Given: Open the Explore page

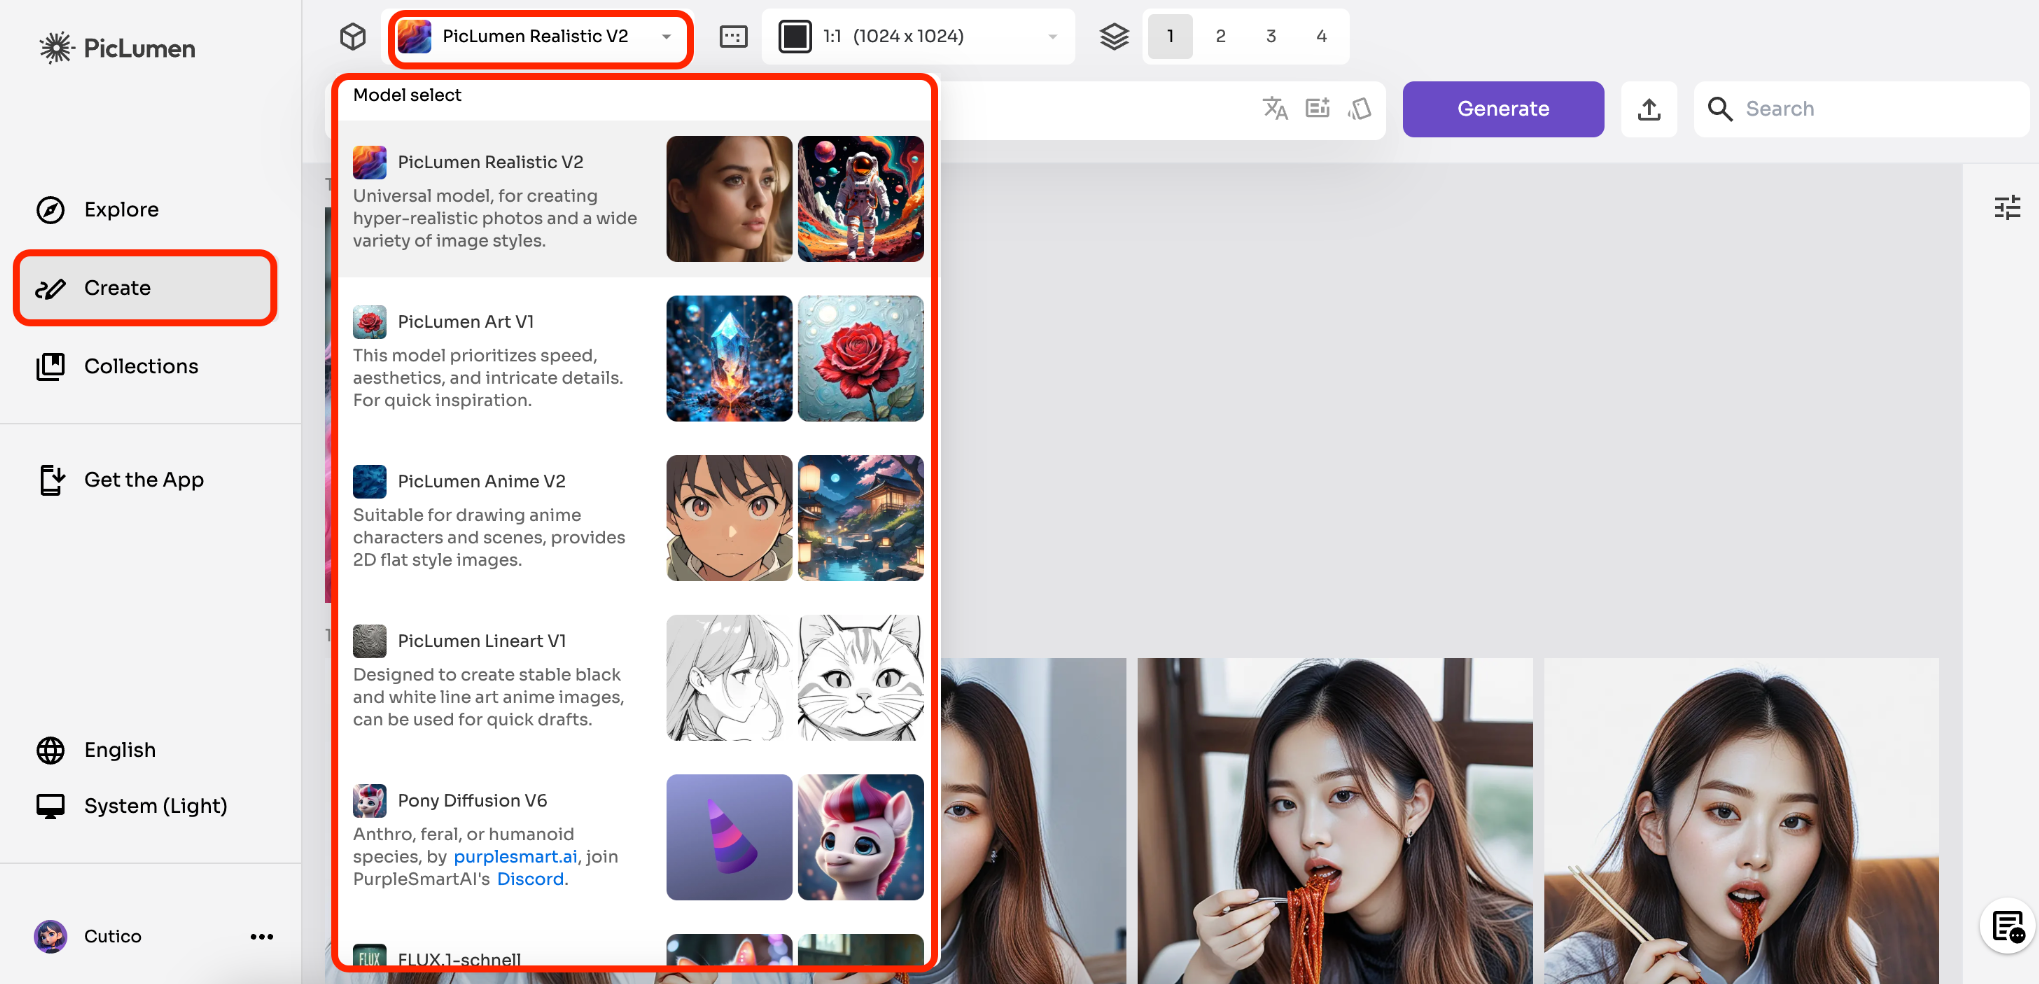Looking at the screenshot, I should click(x=121, y=210).
